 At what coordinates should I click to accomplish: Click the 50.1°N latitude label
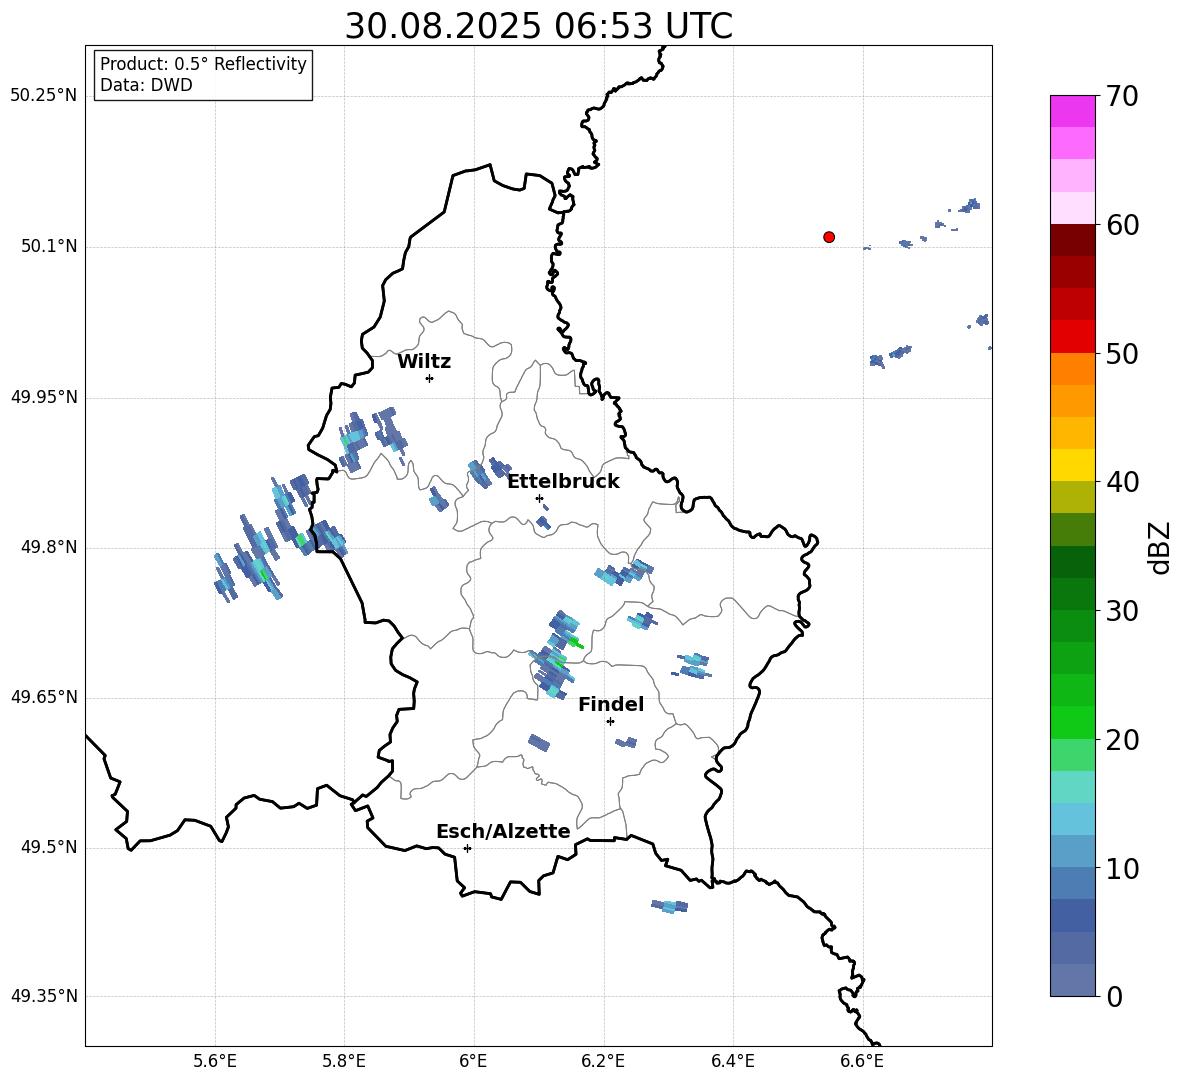(x=48, y=247)
